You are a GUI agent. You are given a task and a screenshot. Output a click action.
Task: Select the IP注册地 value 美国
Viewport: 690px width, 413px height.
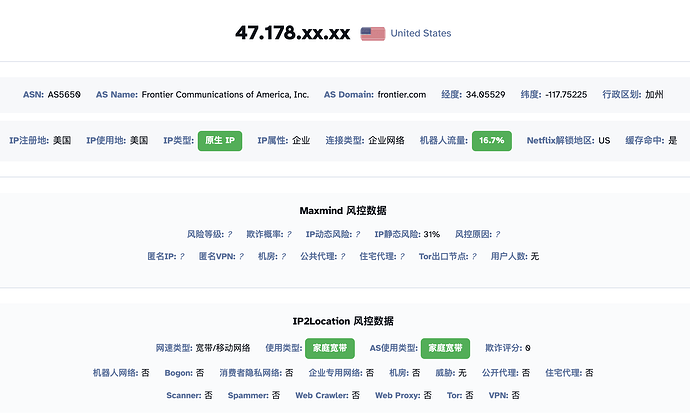pos(62,141)
